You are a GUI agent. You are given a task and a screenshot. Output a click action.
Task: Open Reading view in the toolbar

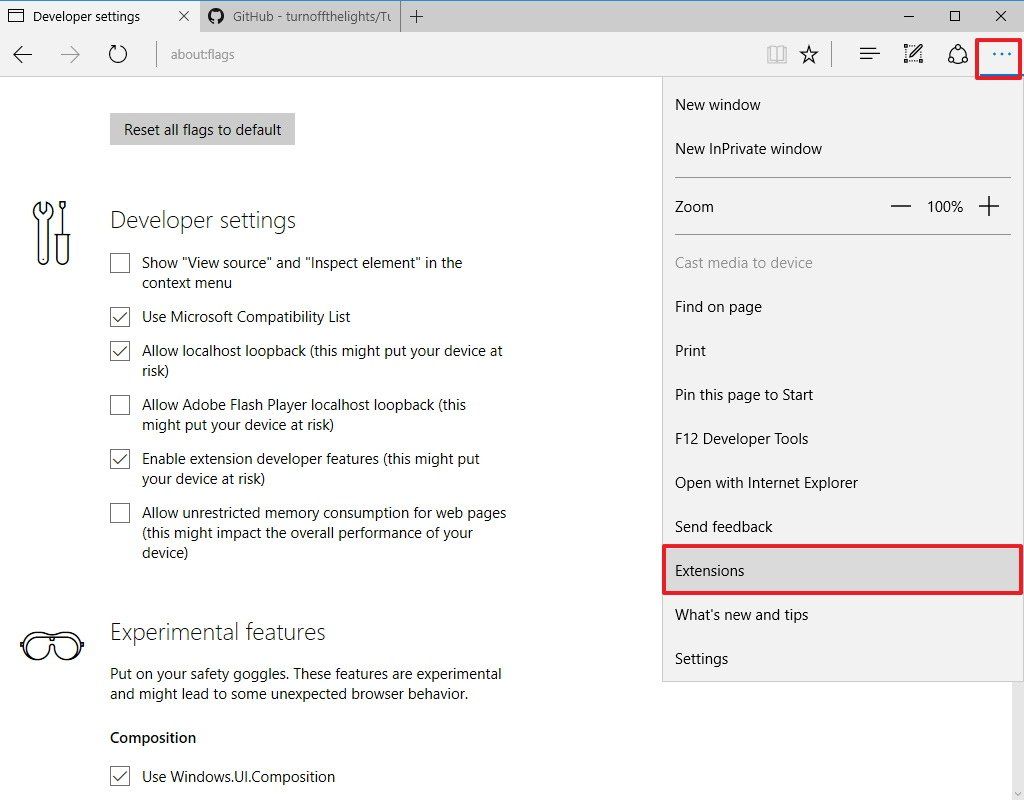coord(777,54)
